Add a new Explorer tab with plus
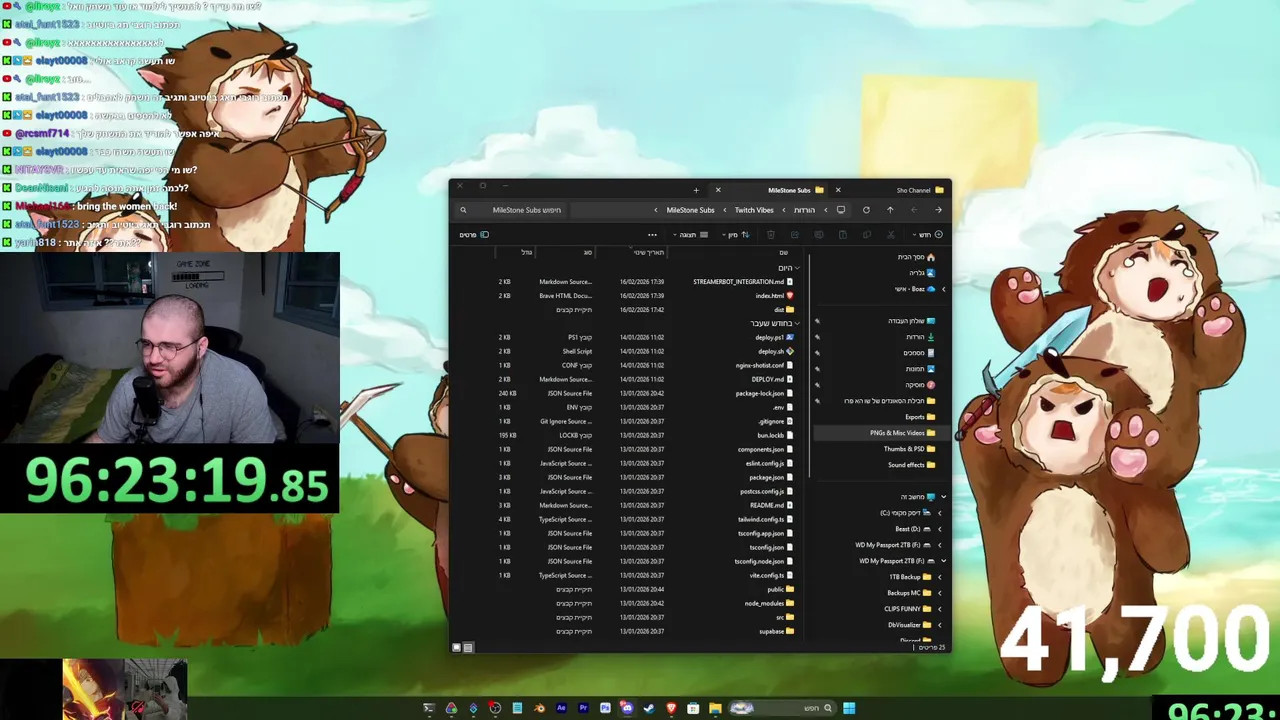This screenshot has height=720, width=1280. [x=696, y=190]
